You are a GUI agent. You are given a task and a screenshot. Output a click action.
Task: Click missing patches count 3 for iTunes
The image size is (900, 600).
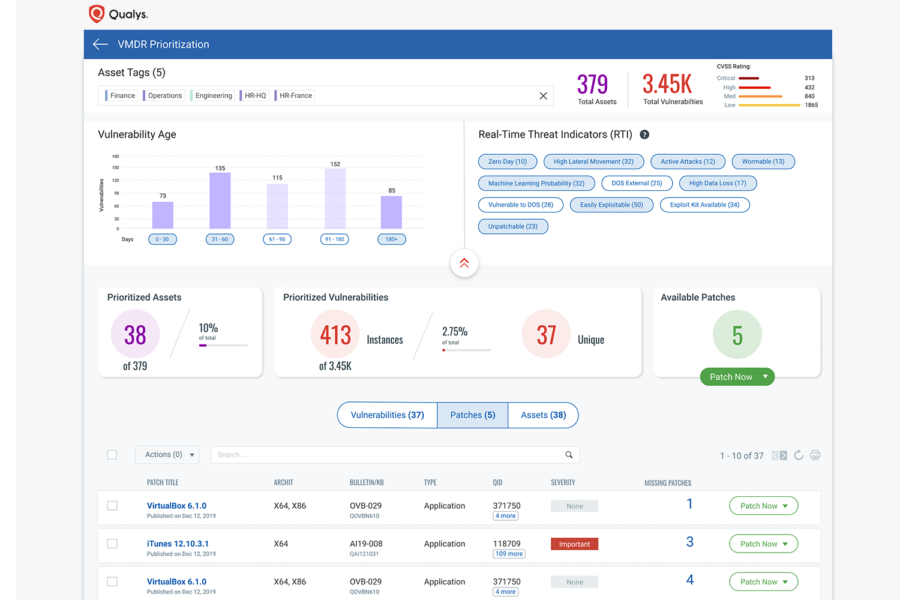tap(690, 541)
